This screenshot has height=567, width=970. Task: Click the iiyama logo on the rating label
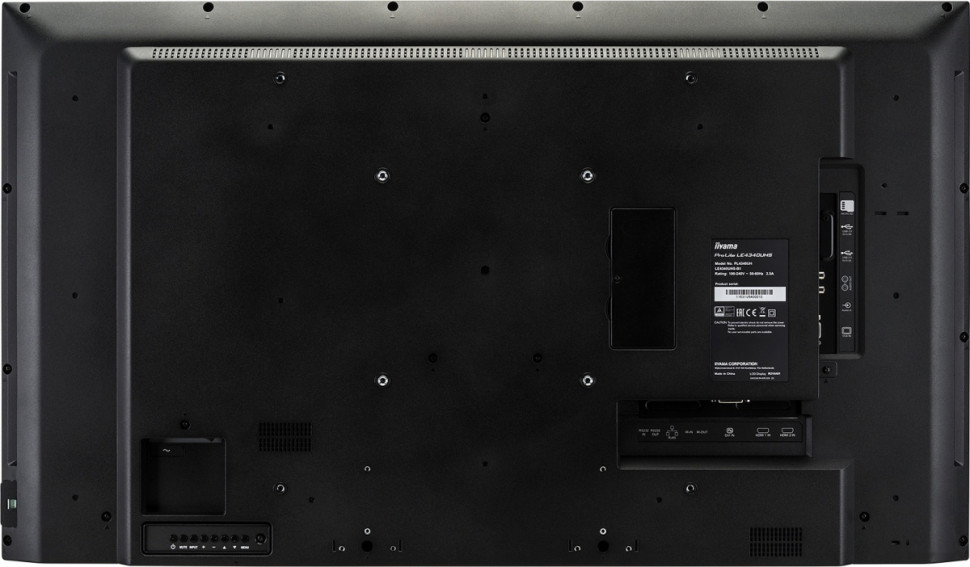click(726, 246)
